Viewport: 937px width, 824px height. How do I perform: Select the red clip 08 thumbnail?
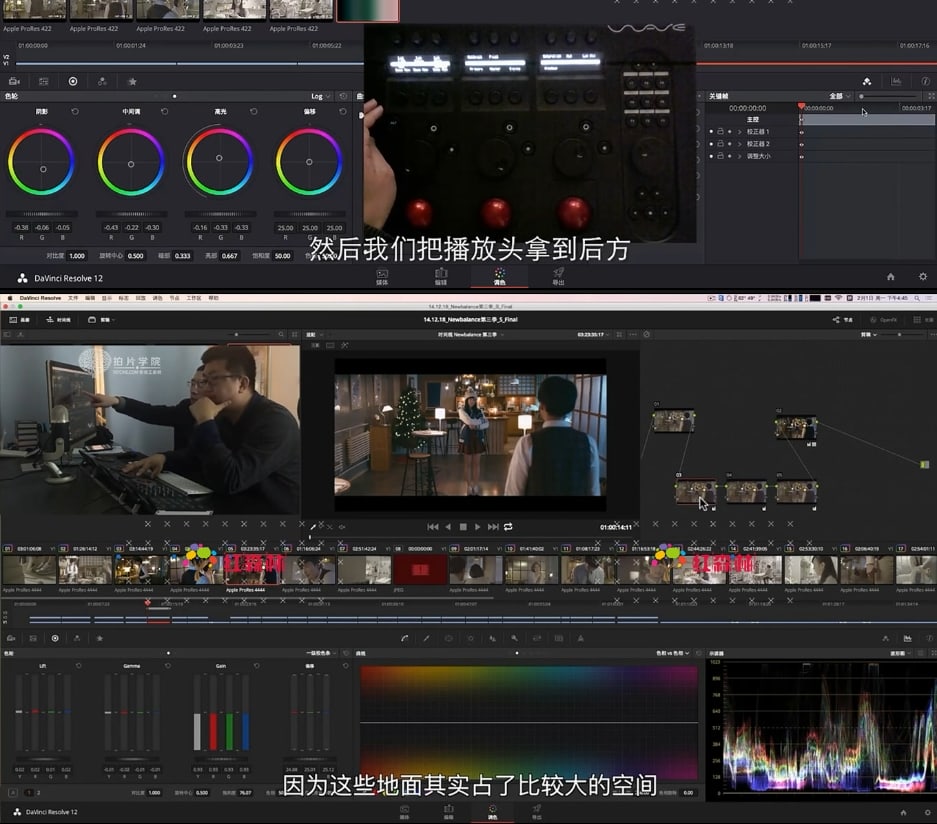pyautogui.click(x=420, y=569)
